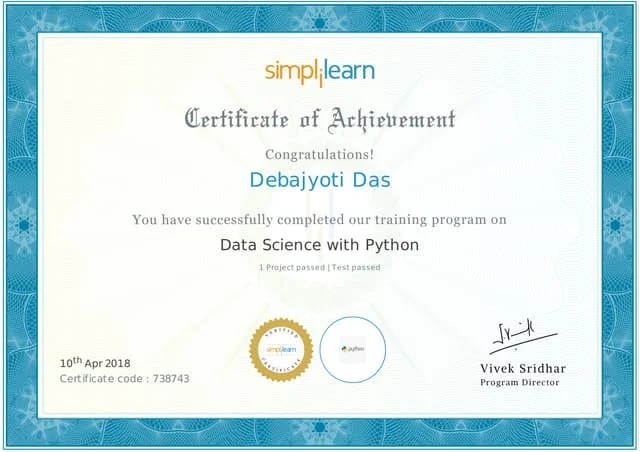Click 'You have successfully completed our training program on'
Image resolution: width=640 pixels, height=452 pixels.
(319, 220)
